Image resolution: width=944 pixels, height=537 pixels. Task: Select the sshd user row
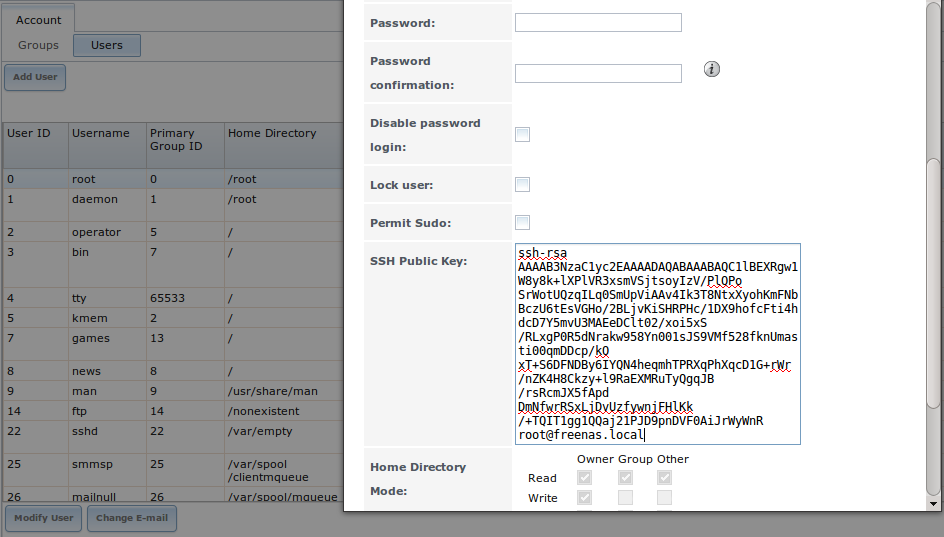pos(170,430)
